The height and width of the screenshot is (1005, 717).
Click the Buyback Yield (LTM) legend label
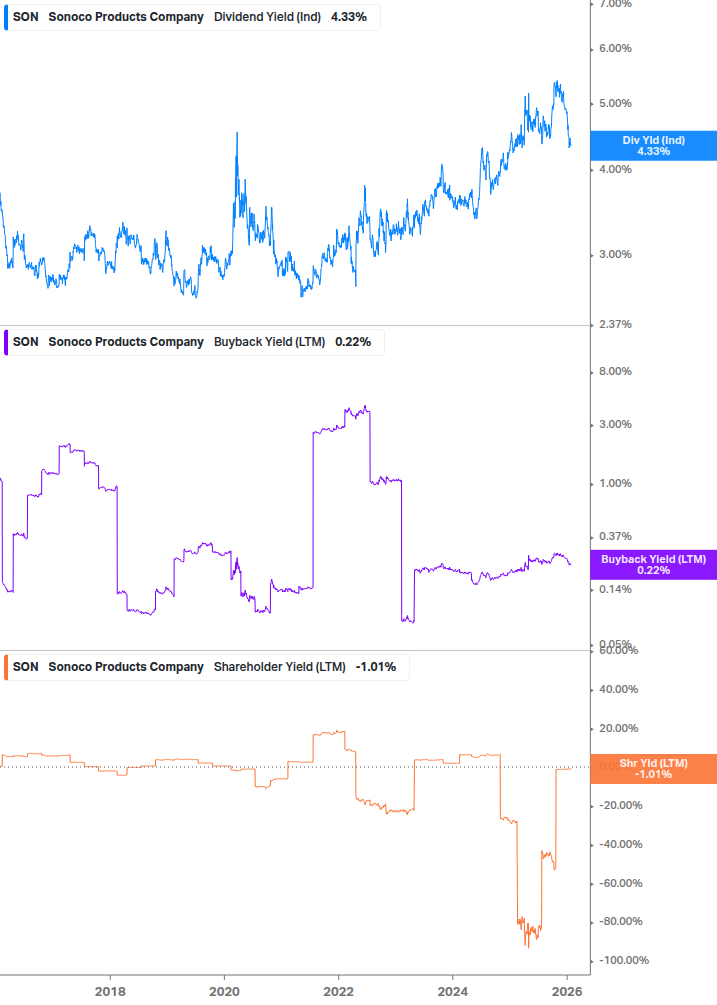click(269, 342)
